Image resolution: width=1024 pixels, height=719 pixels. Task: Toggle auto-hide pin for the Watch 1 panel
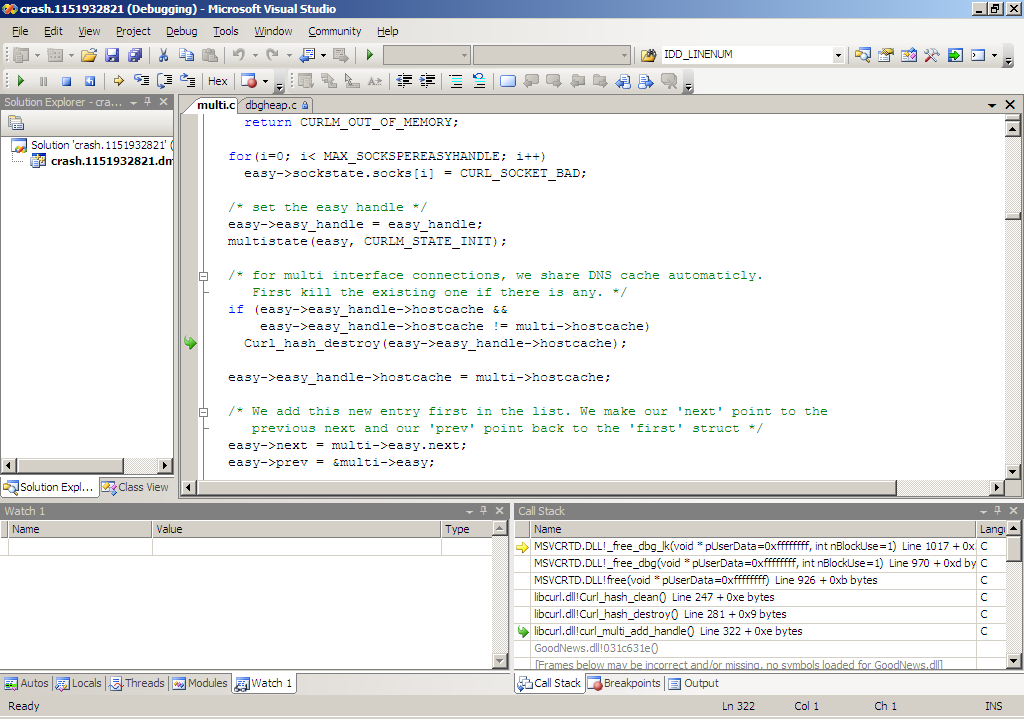(x=484, y=511)
